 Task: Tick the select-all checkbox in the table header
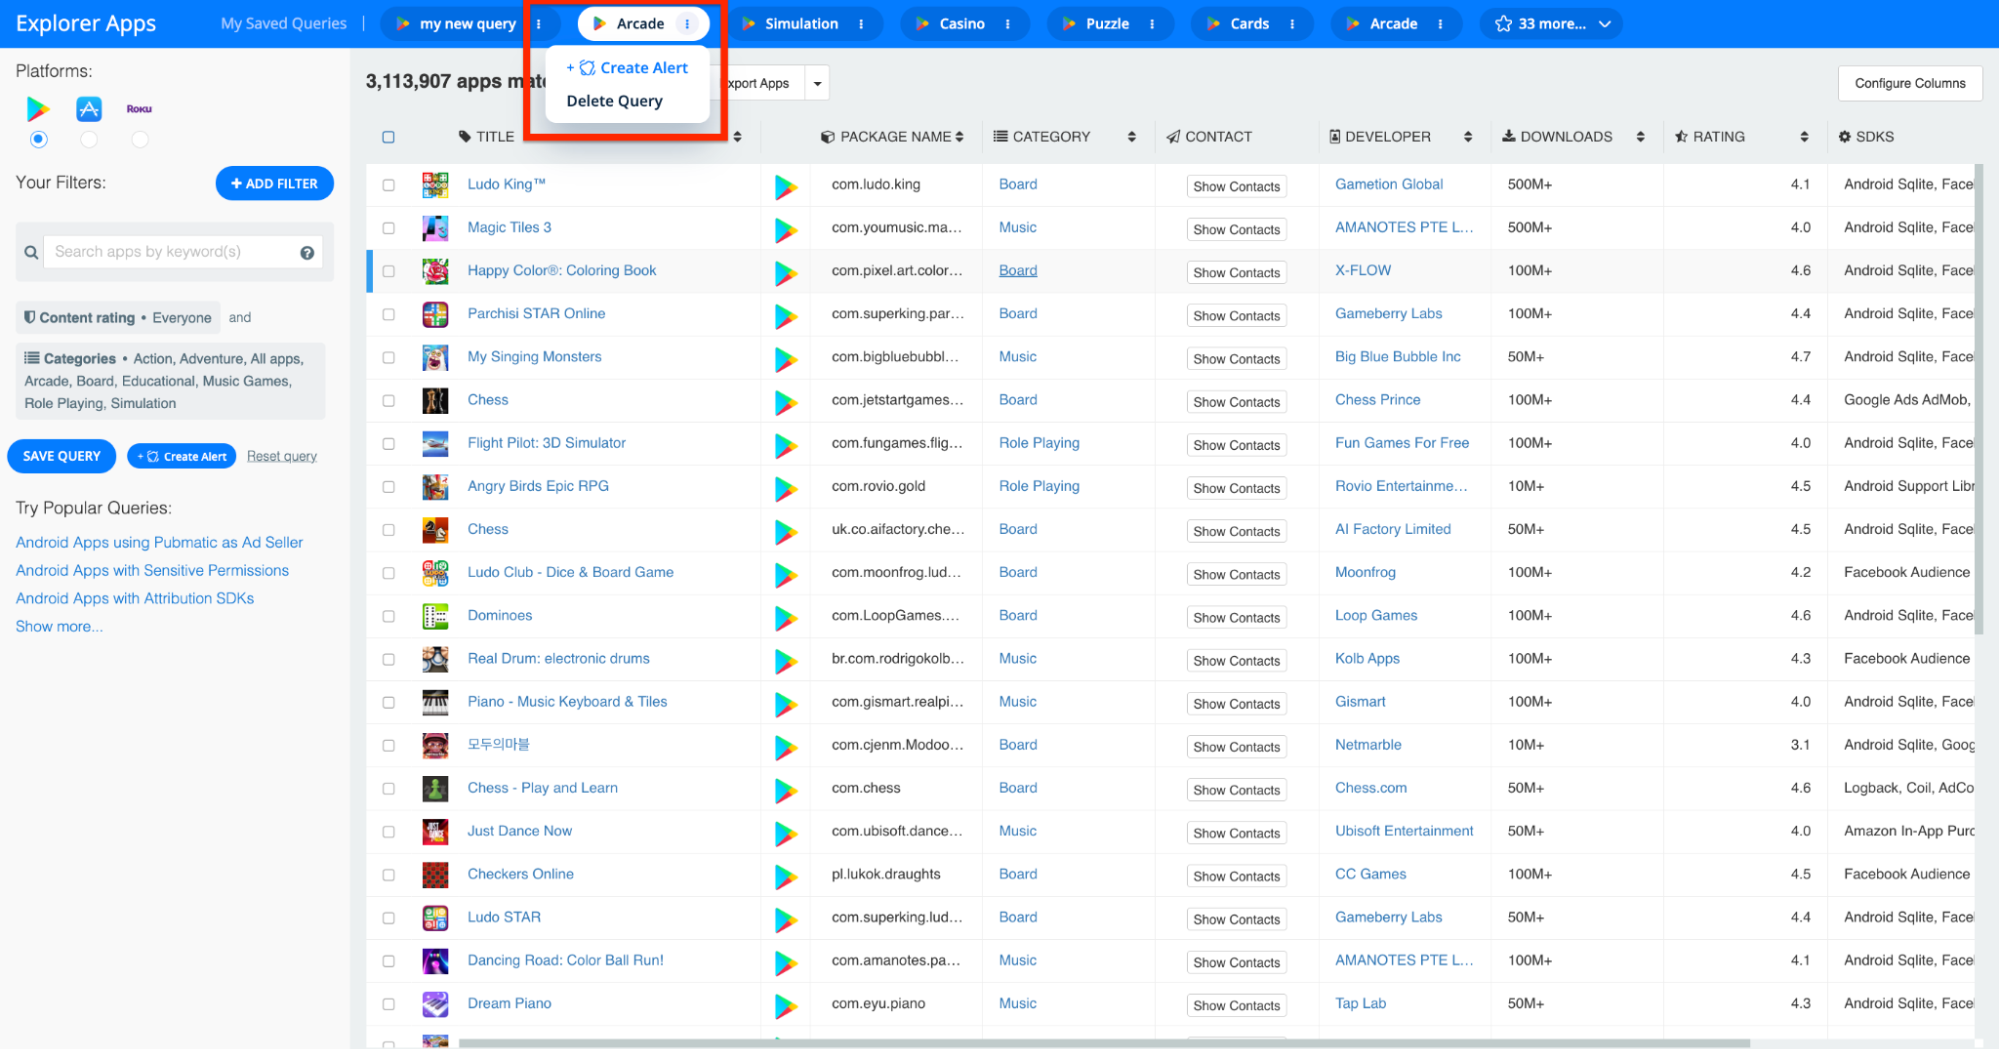tap(388, 137)
